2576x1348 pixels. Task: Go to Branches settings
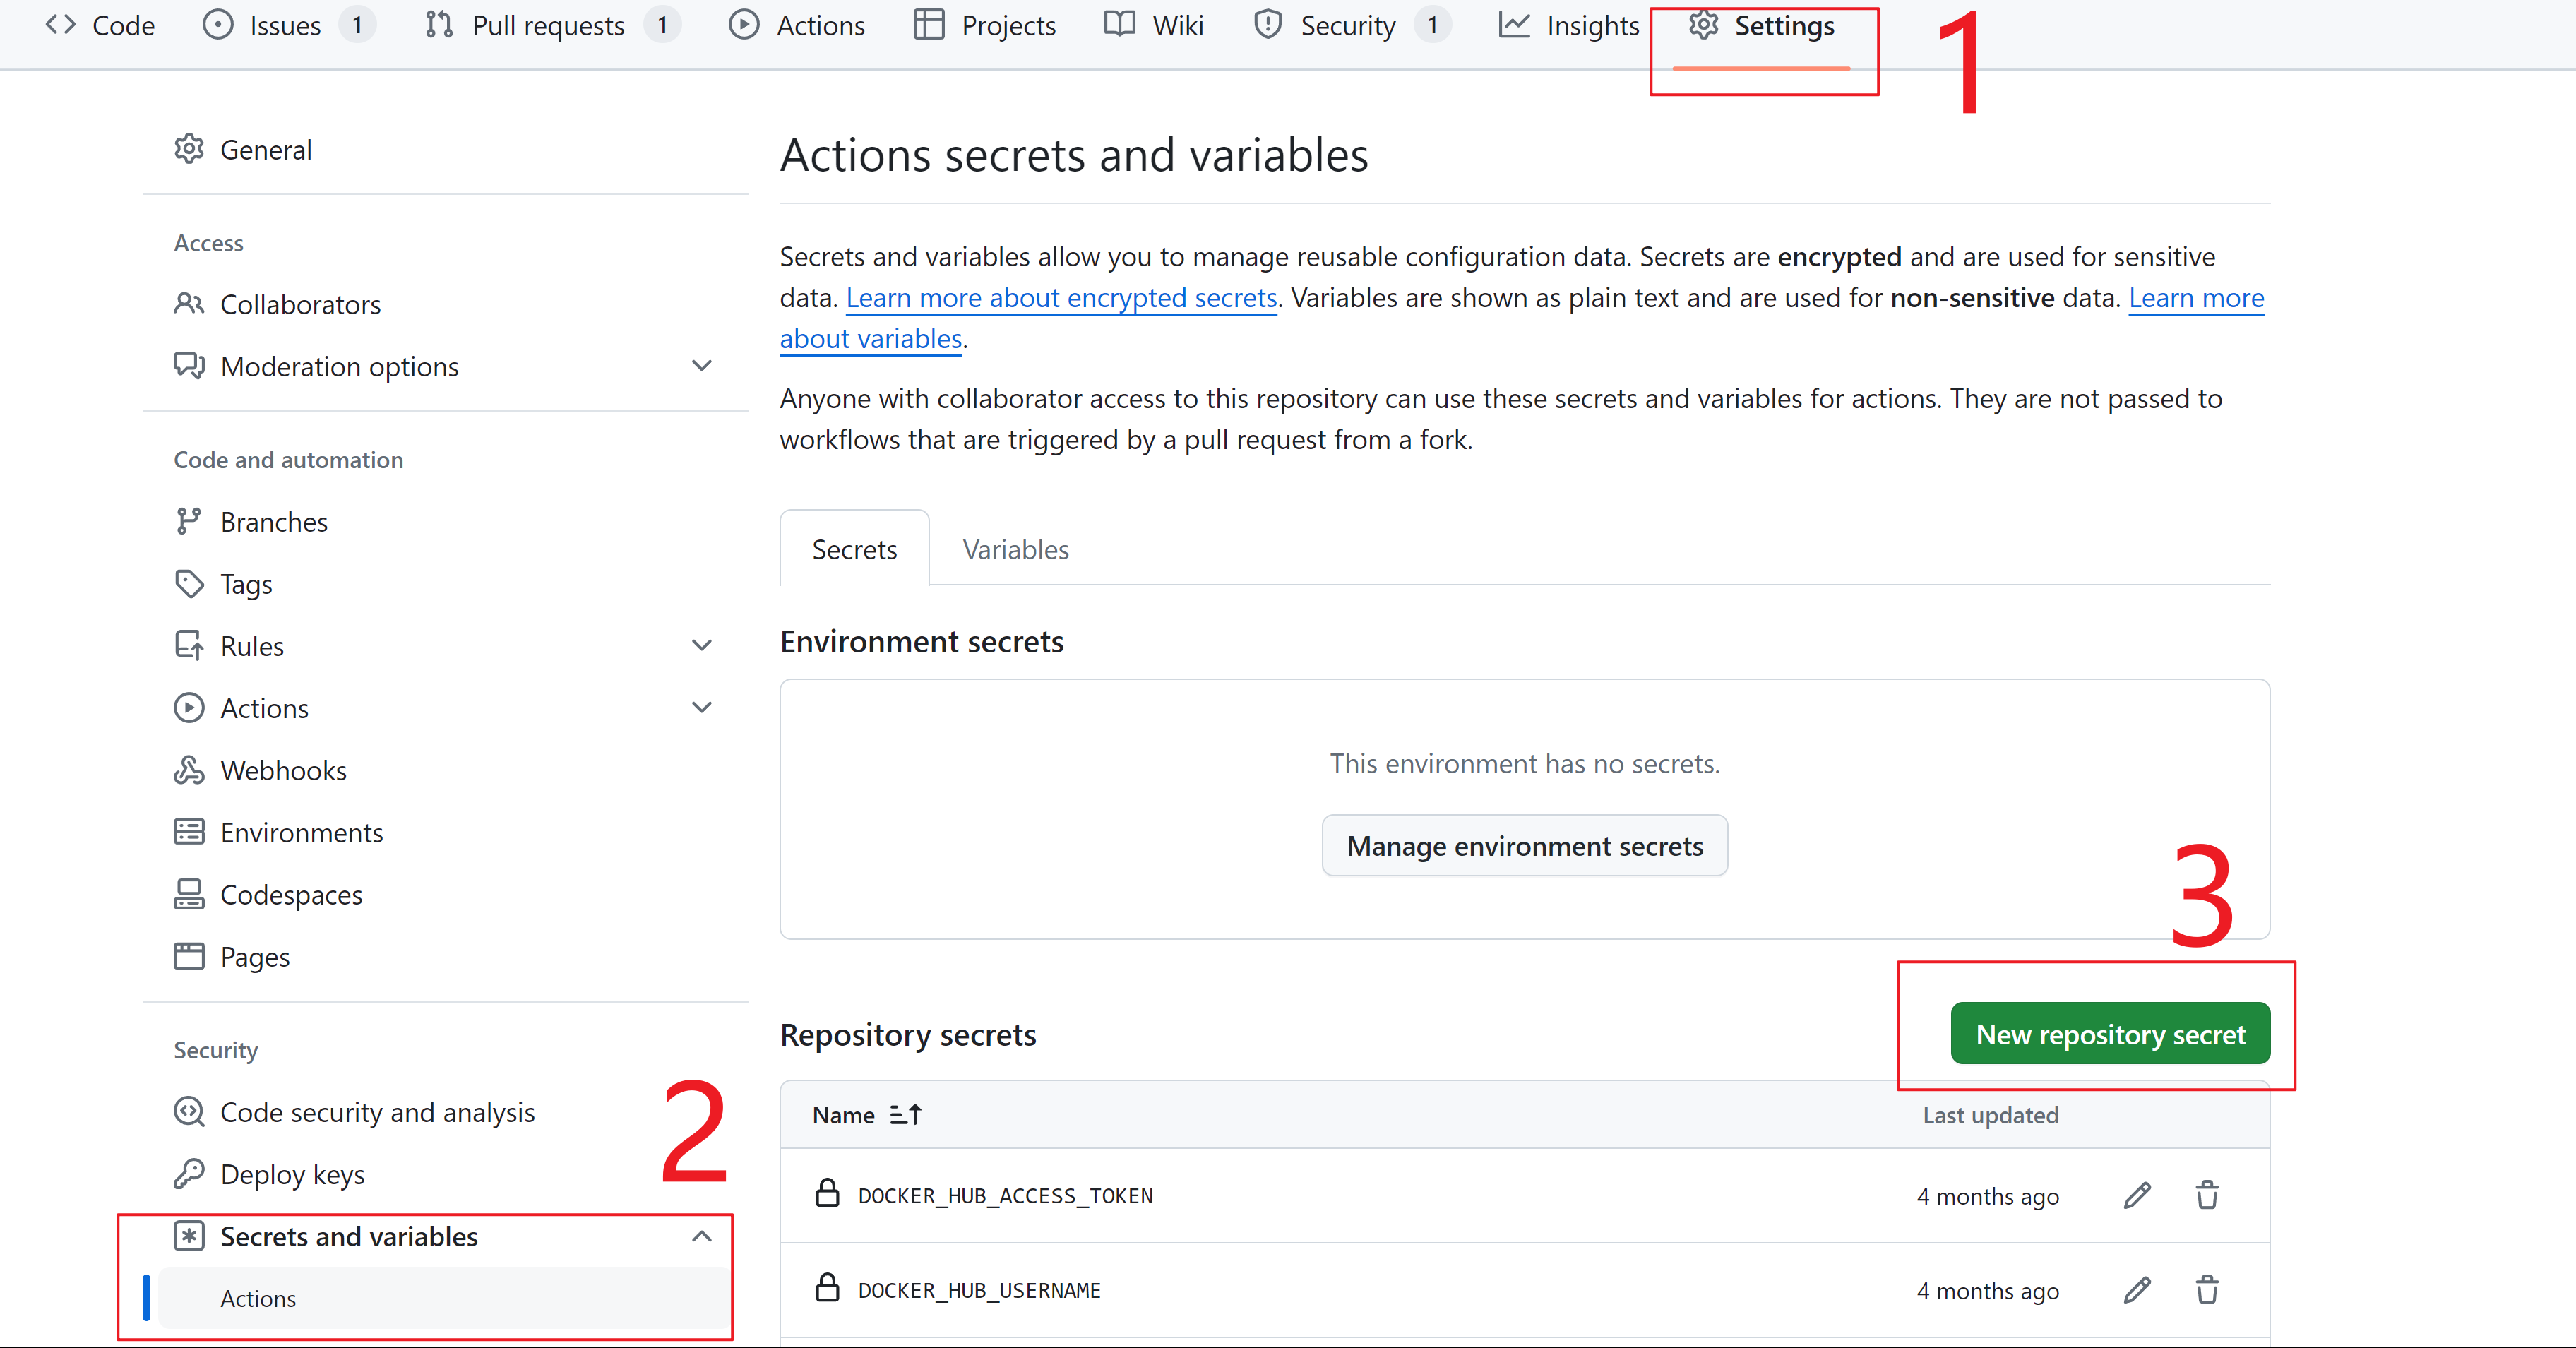(x=273, y=522)
